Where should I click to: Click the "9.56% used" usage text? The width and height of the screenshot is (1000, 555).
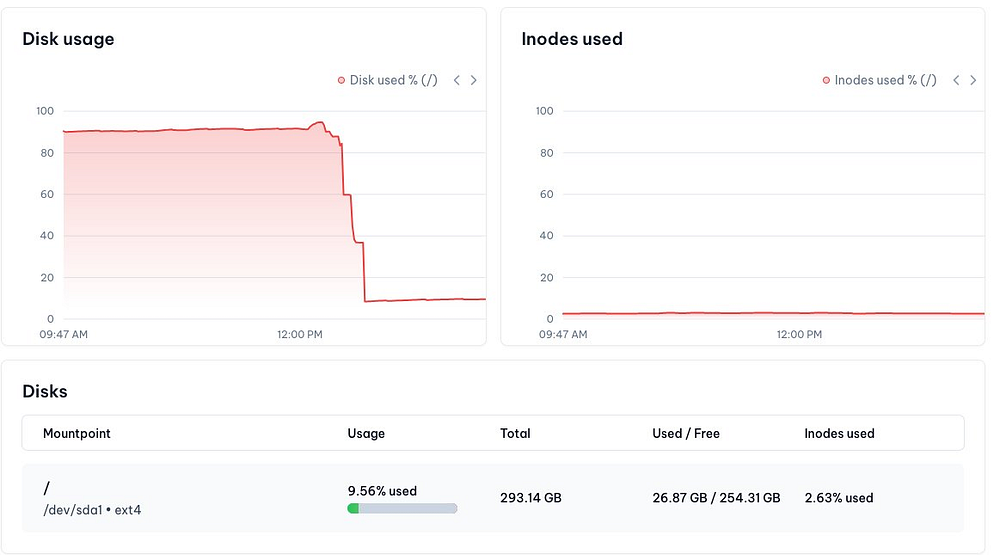coord(382,491)
